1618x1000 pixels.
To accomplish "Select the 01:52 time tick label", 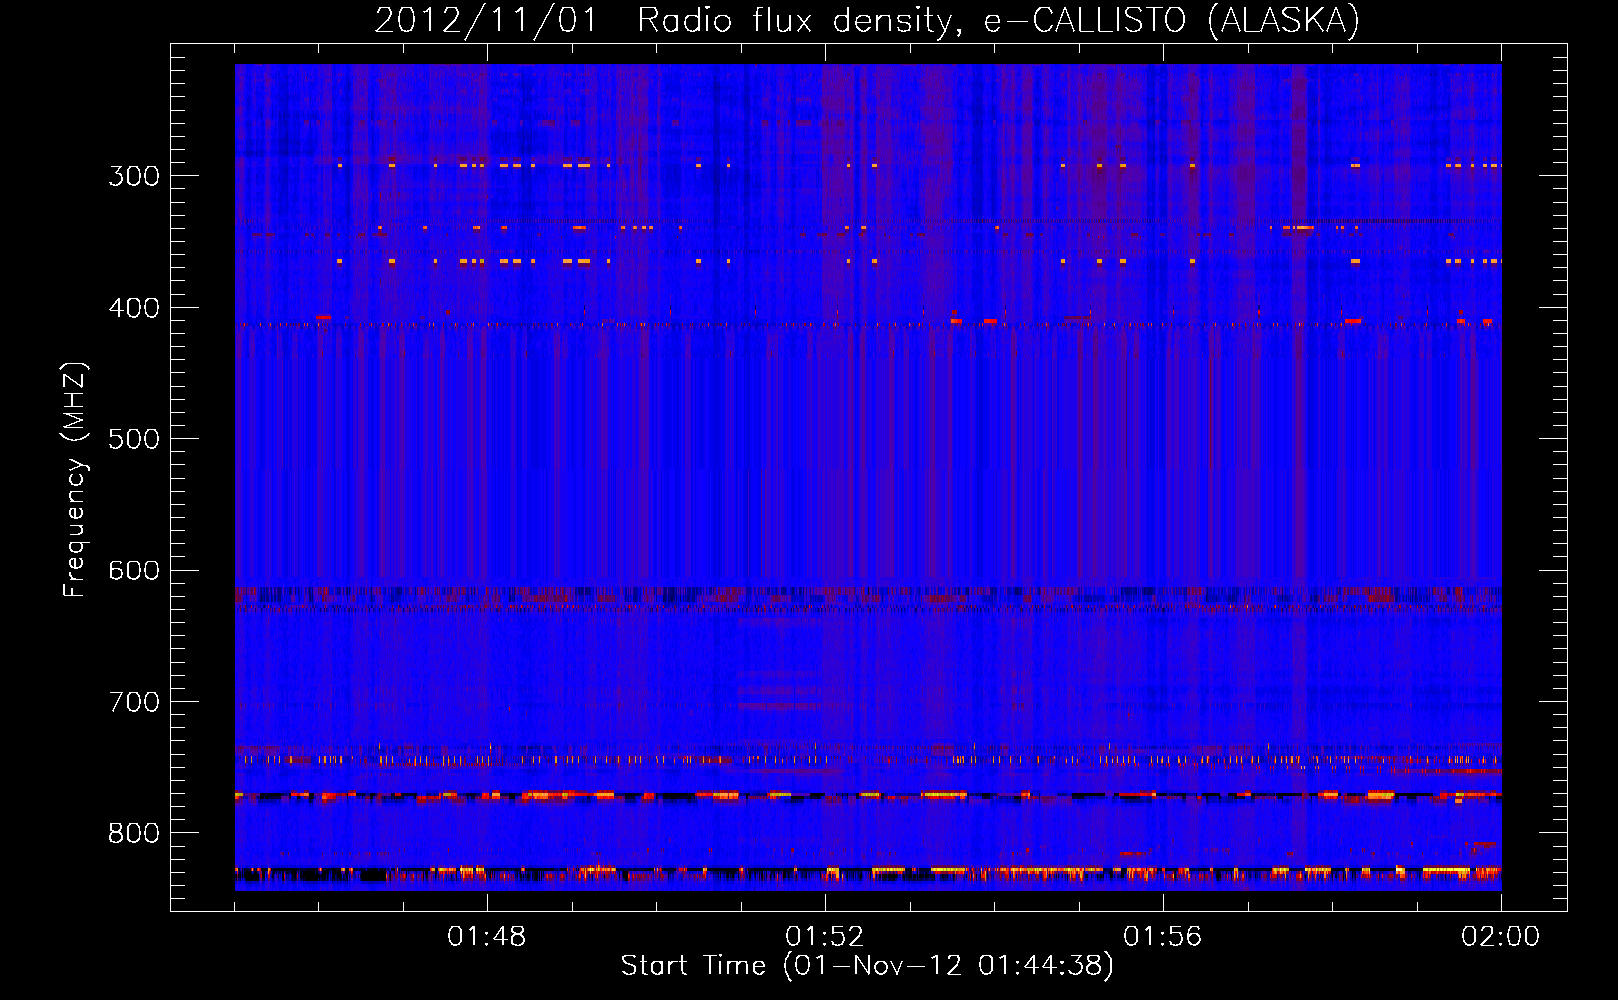I will (825, 936).
